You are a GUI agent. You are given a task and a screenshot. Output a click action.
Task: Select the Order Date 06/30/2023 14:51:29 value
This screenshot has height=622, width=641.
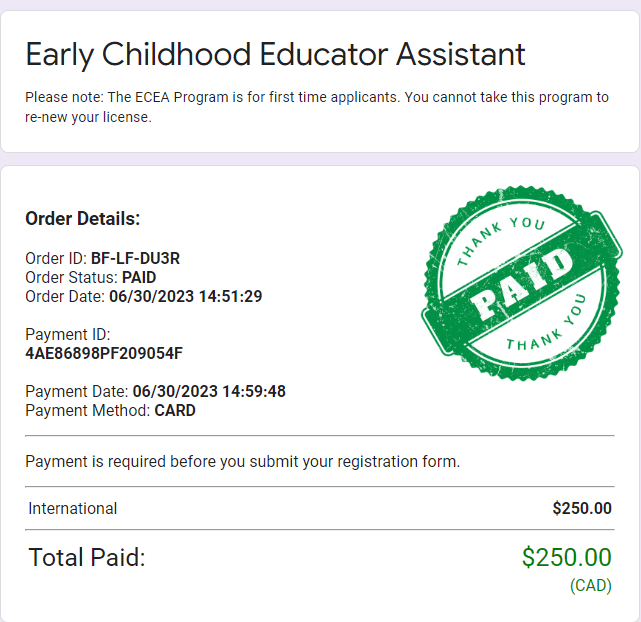186,296
